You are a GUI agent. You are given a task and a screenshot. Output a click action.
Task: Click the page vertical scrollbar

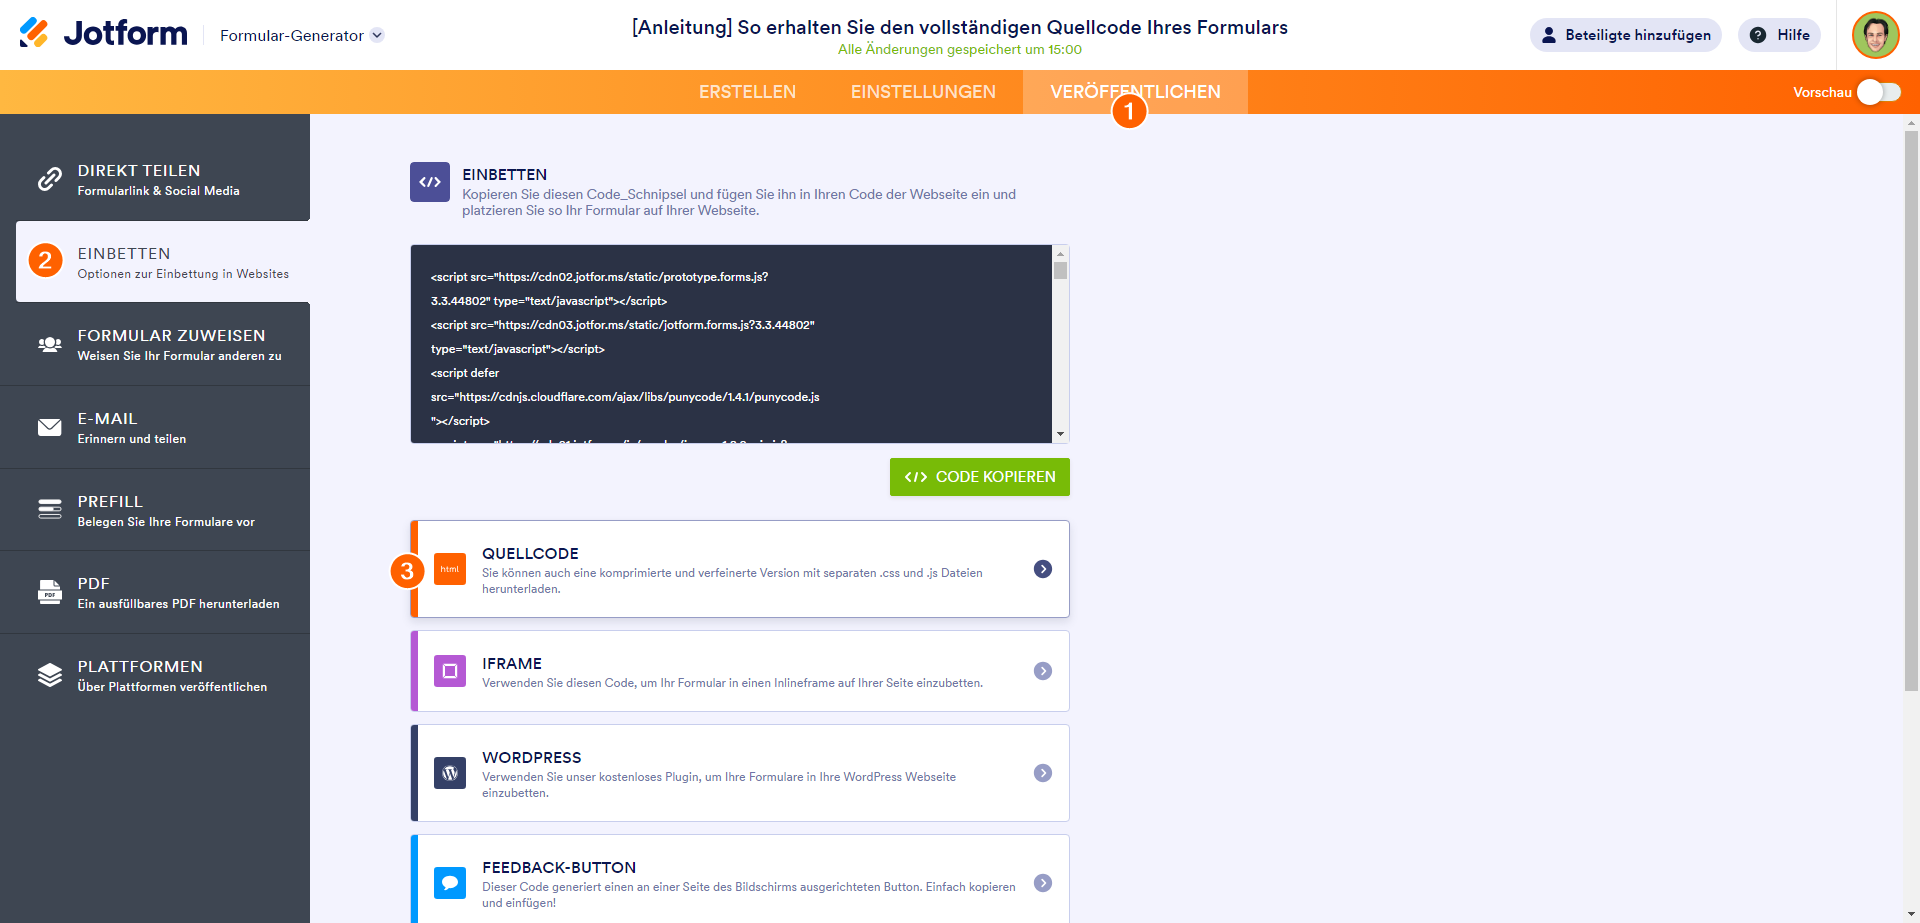tap(1911, 410)
